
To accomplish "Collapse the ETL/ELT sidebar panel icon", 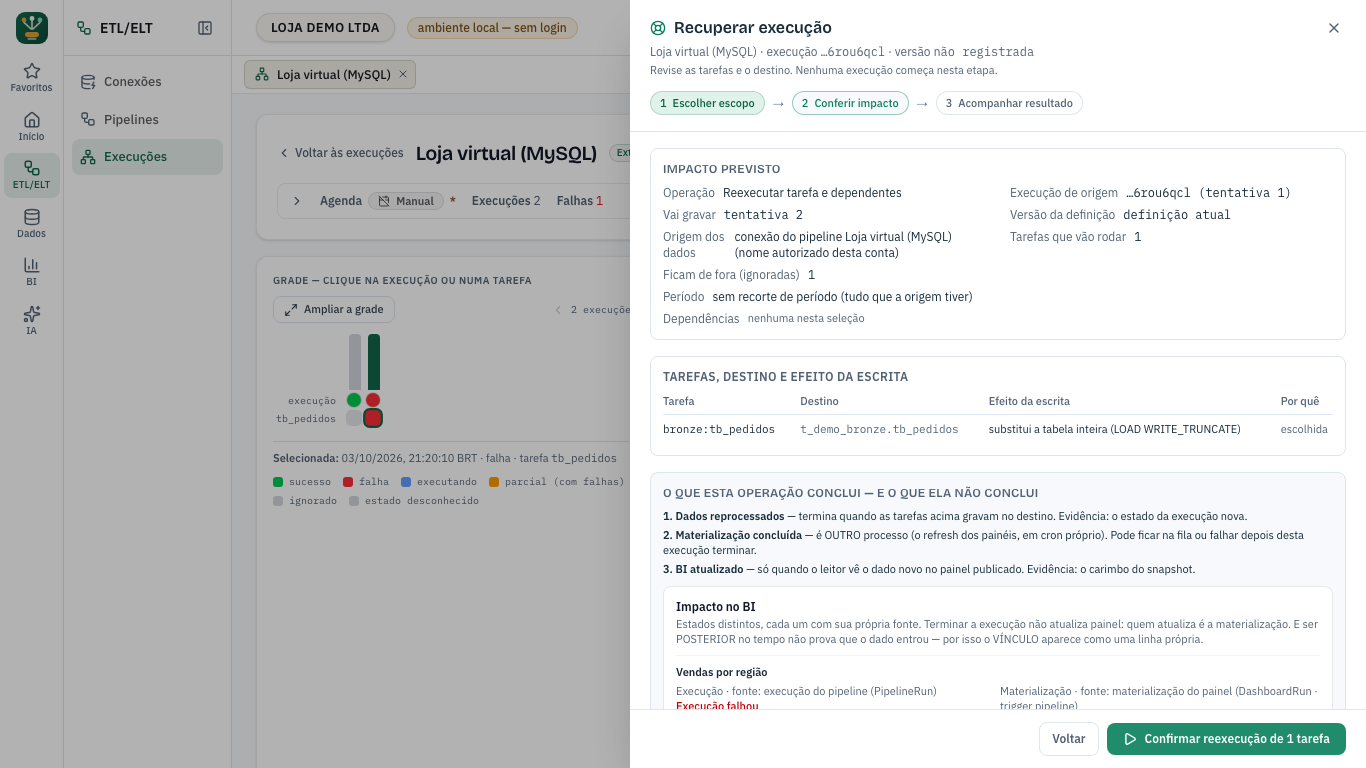I will click(205, 28).
